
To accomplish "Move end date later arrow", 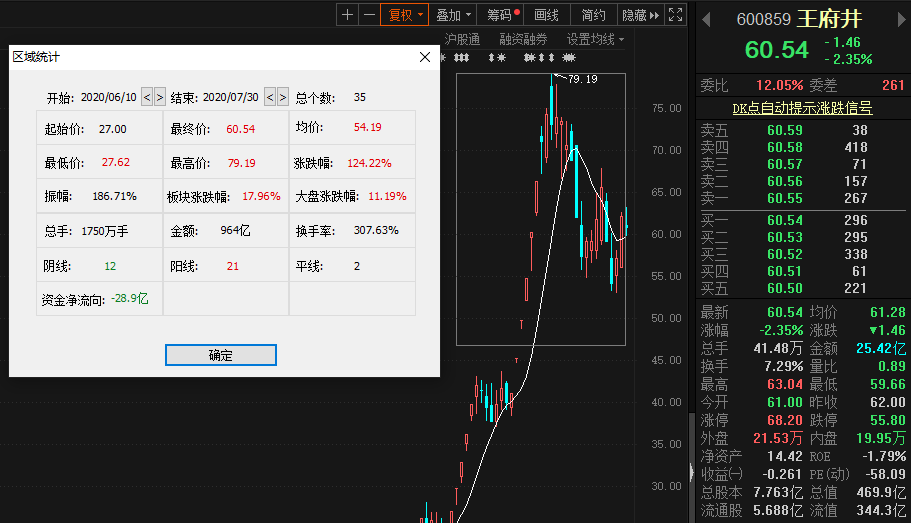I will (282, 97).
